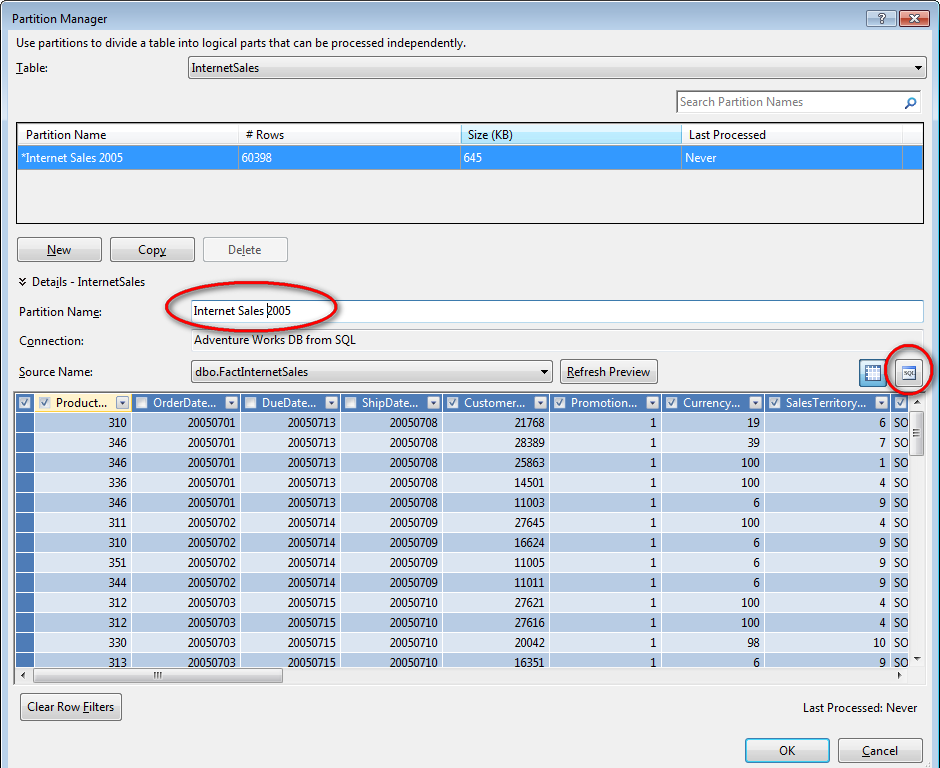
Task: Click the vertical scrollbar up arrow
Action: (917, 402)
